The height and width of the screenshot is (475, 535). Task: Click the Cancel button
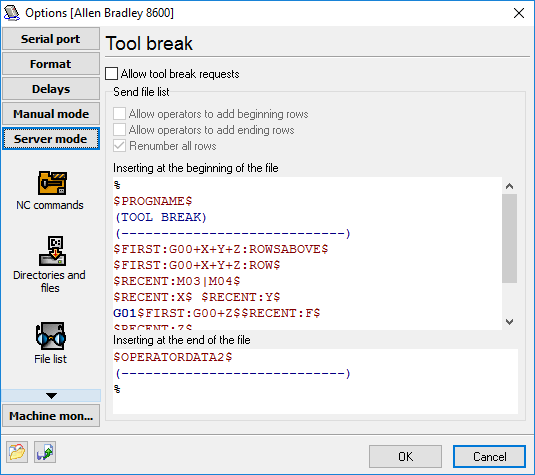coord(489,457)
